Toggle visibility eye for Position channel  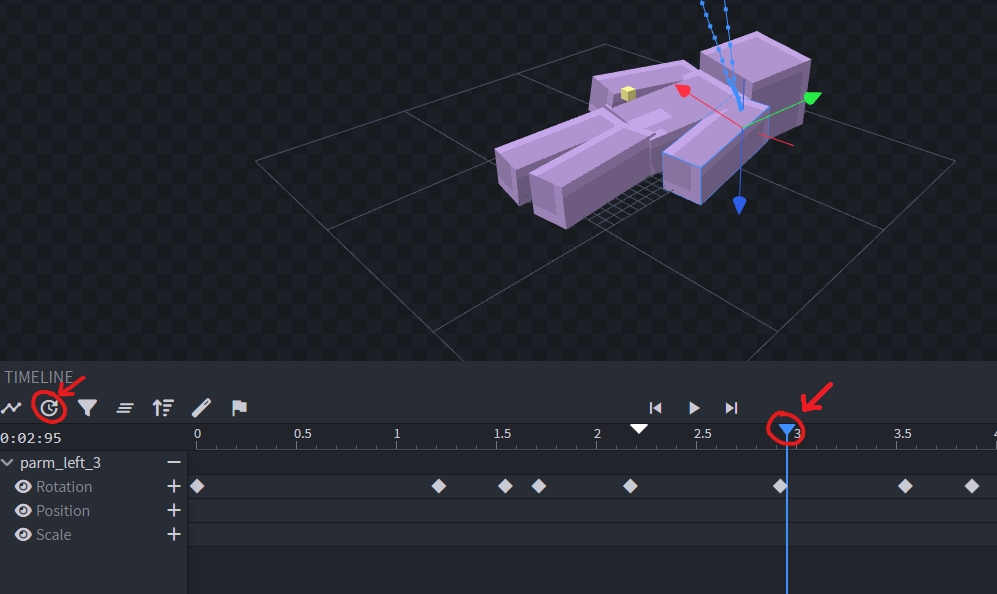coord(23,511)
